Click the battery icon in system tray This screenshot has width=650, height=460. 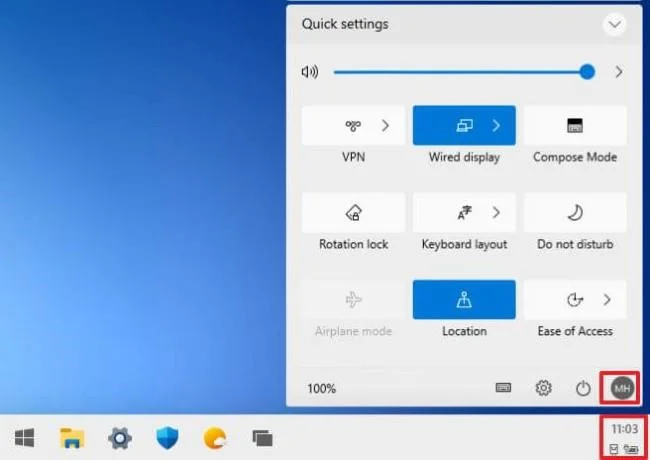[x=631, y=449]
